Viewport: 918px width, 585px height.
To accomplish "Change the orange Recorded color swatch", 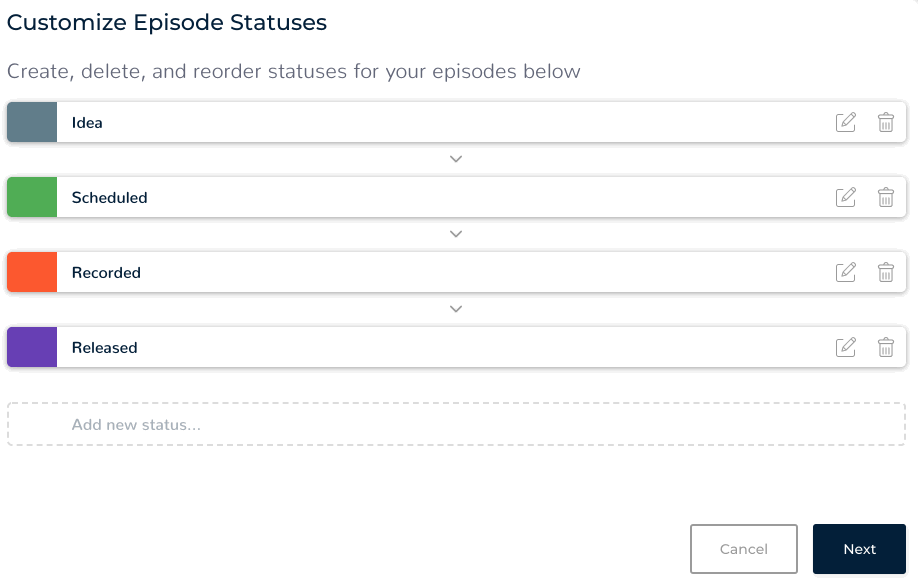I will [32, 272].
